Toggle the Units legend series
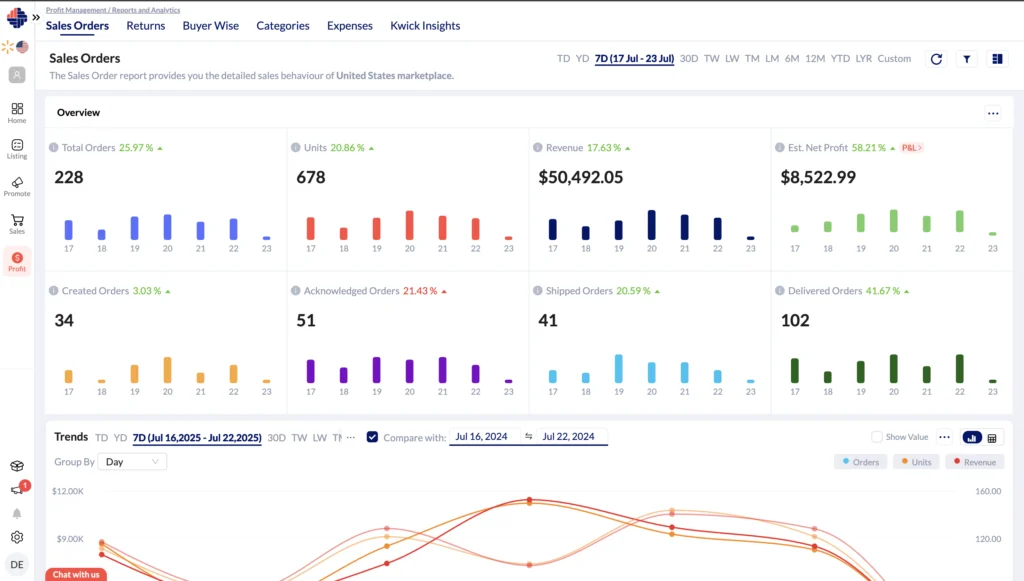 (x=916, y=462)
